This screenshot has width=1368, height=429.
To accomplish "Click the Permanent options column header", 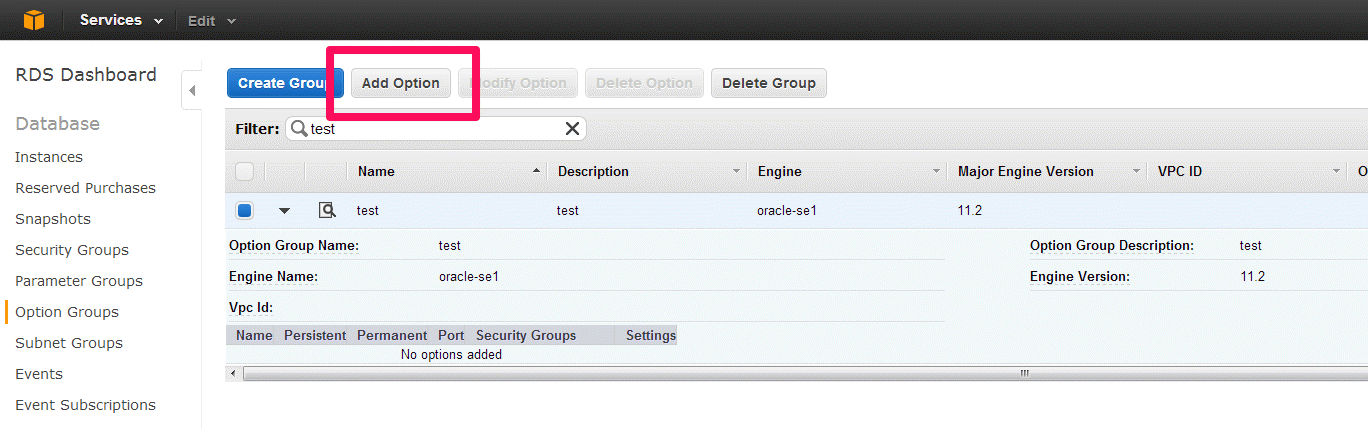I will point(392,335).
